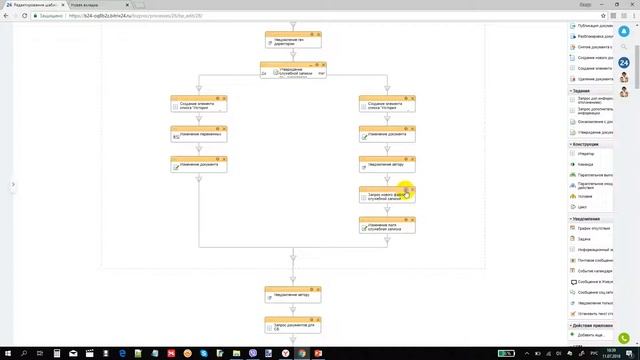Open settings of 'Запрос документов для СБ' block
This screenshot has height=360, width=640.
click(x=311, y=320)
